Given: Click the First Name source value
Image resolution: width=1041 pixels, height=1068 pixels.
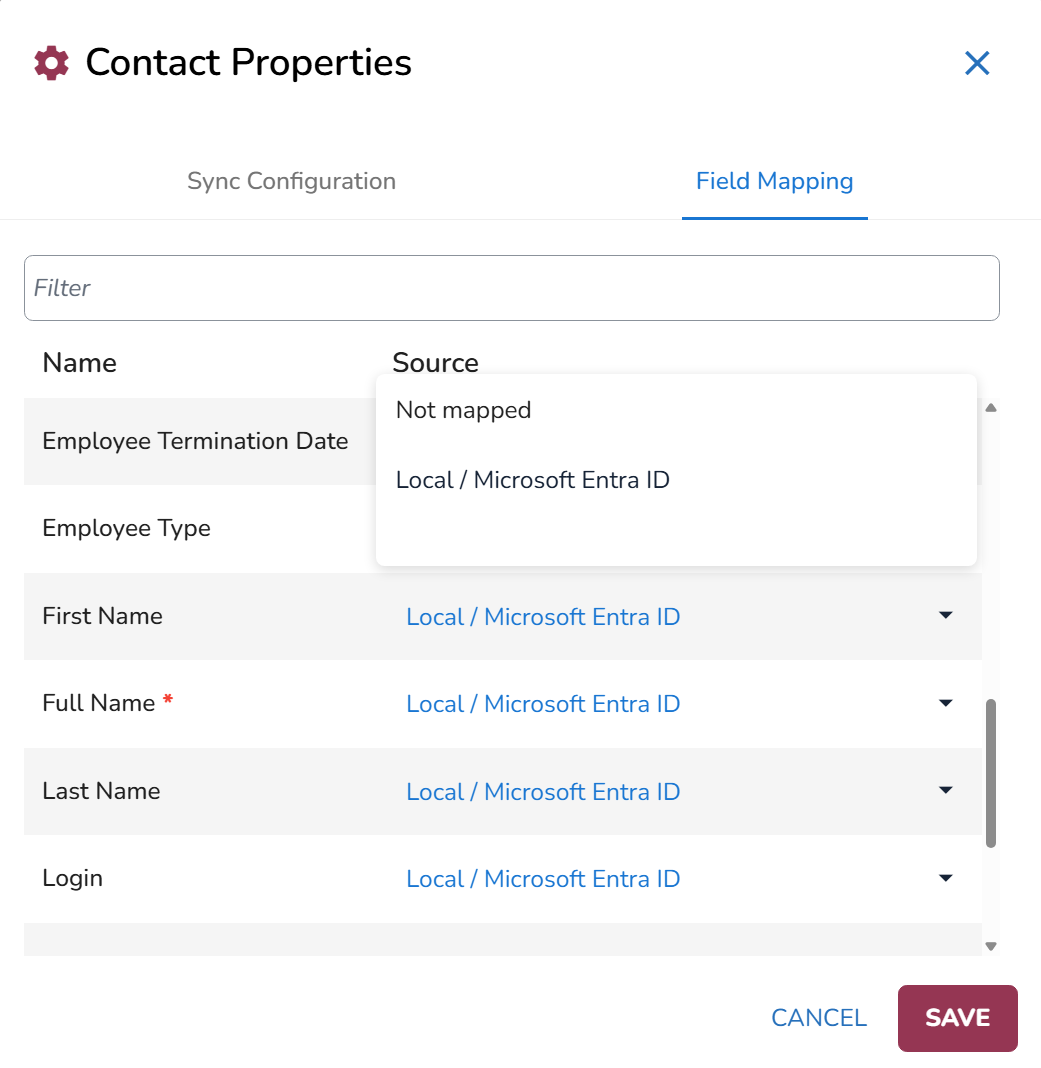Looking at the screenshot, I should pyautogui.click(x=543, y=617).
